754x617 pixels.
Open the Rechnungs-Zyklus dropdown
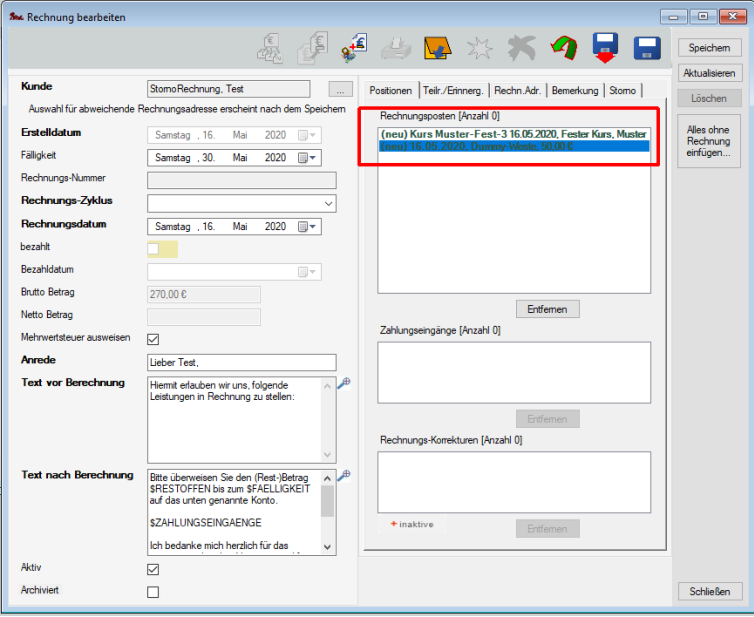[329, 203]
